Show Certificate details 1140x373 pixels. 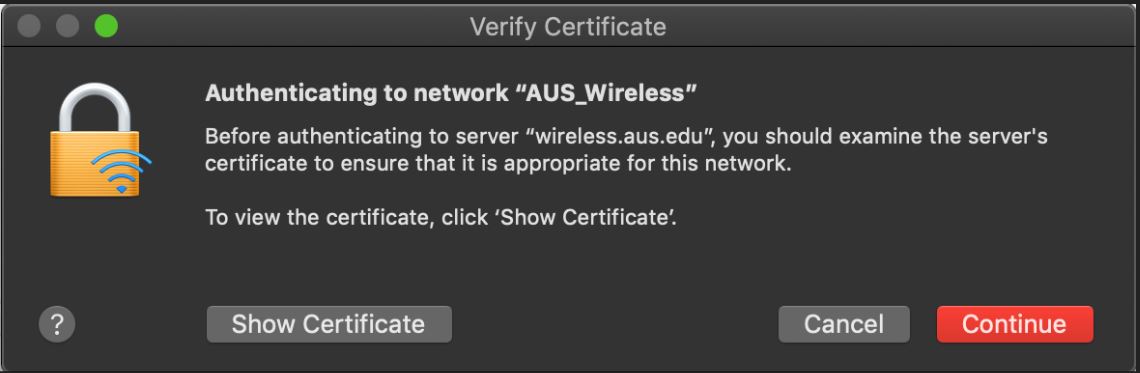pyautogui.click(x=329, y=324)
